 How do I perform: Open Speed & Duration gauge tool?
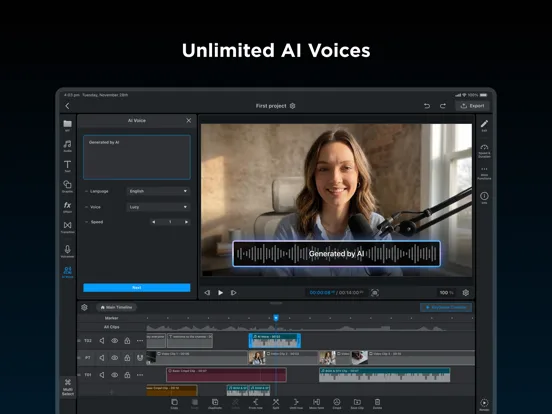(484, 150)
